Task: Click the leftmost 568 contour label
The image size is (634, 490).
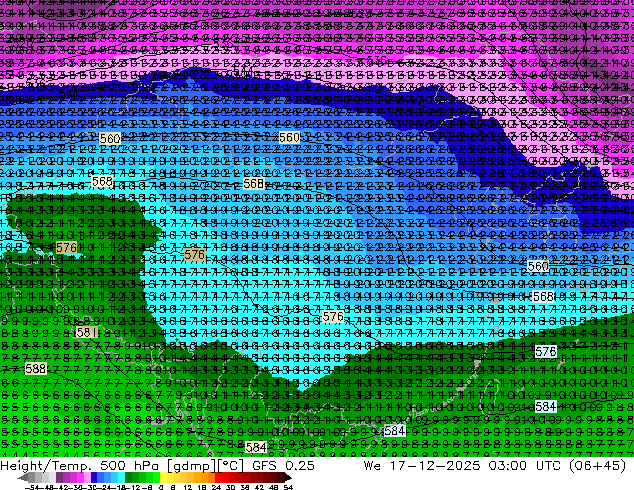Action: coord(102,182)
